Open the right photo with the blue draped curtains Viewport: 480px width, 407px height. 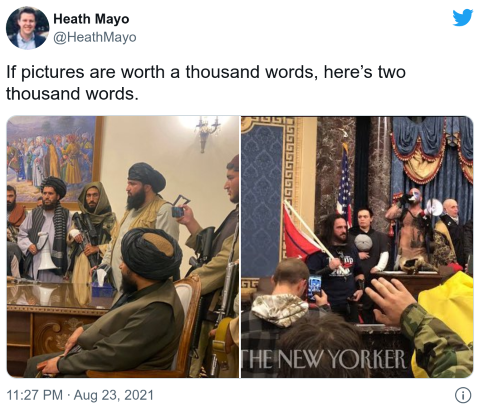357,247
